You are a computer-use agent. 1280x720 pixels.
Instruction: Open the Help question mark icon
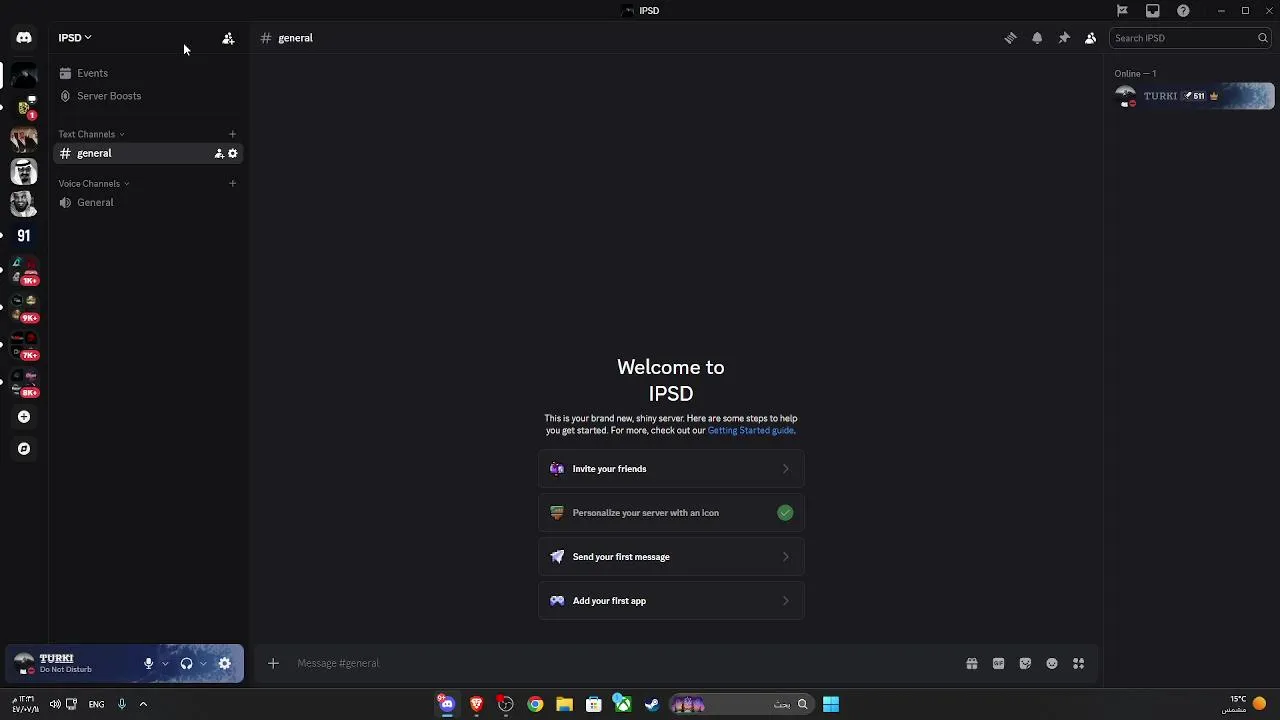pos(1183,10)
